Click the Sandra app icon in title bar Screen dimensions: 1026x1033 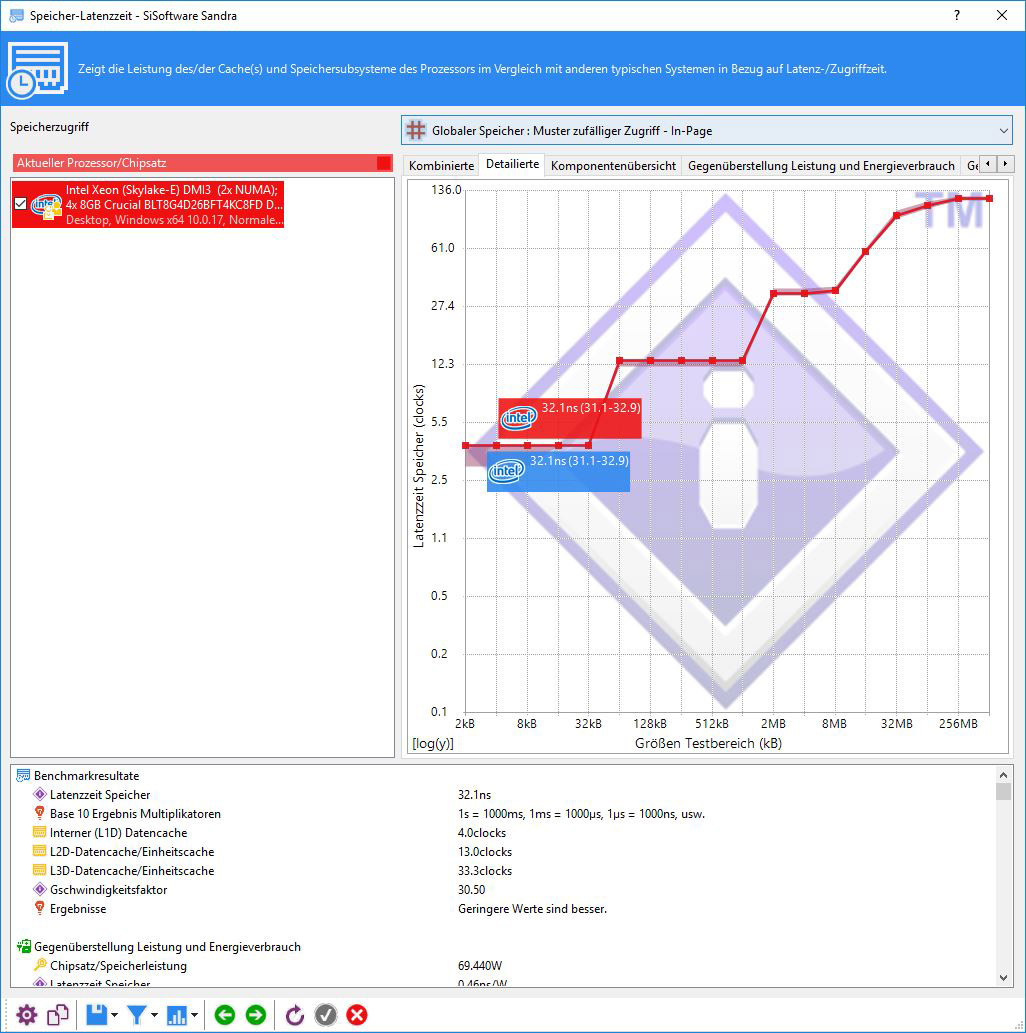[16, 15]
